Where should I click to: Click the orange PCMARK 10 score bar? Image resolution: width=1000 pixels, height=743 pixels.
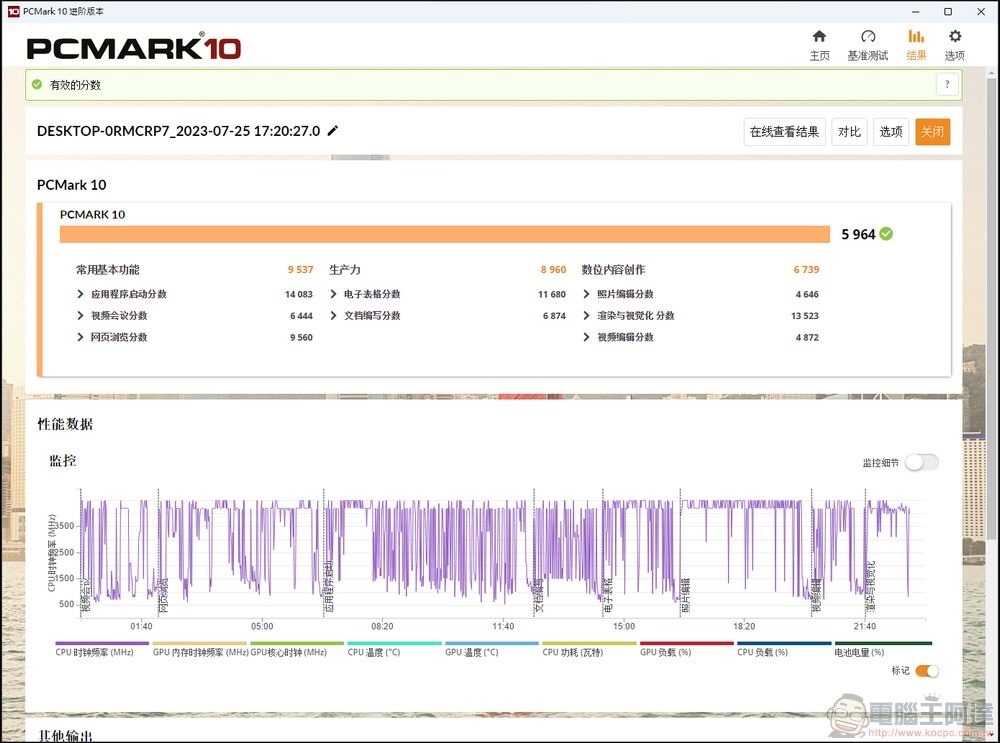pos(445,234)
